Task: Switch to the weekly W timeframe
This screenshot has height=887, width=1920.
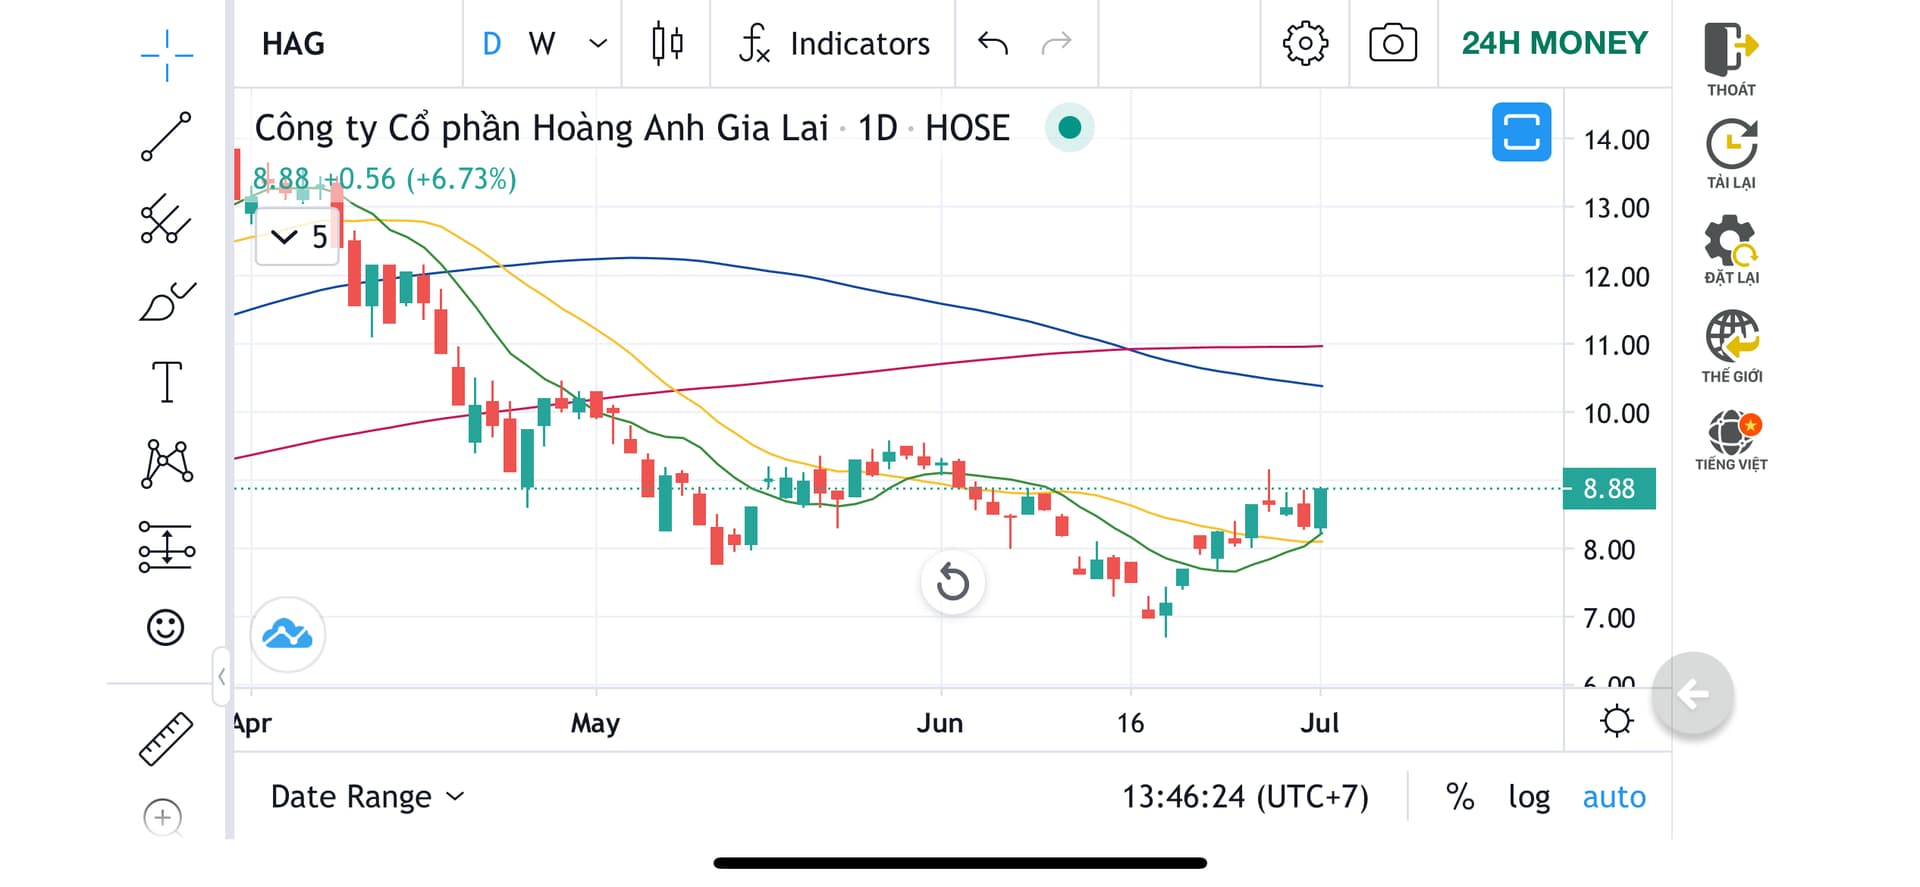Action: click(x=542, y=44)
